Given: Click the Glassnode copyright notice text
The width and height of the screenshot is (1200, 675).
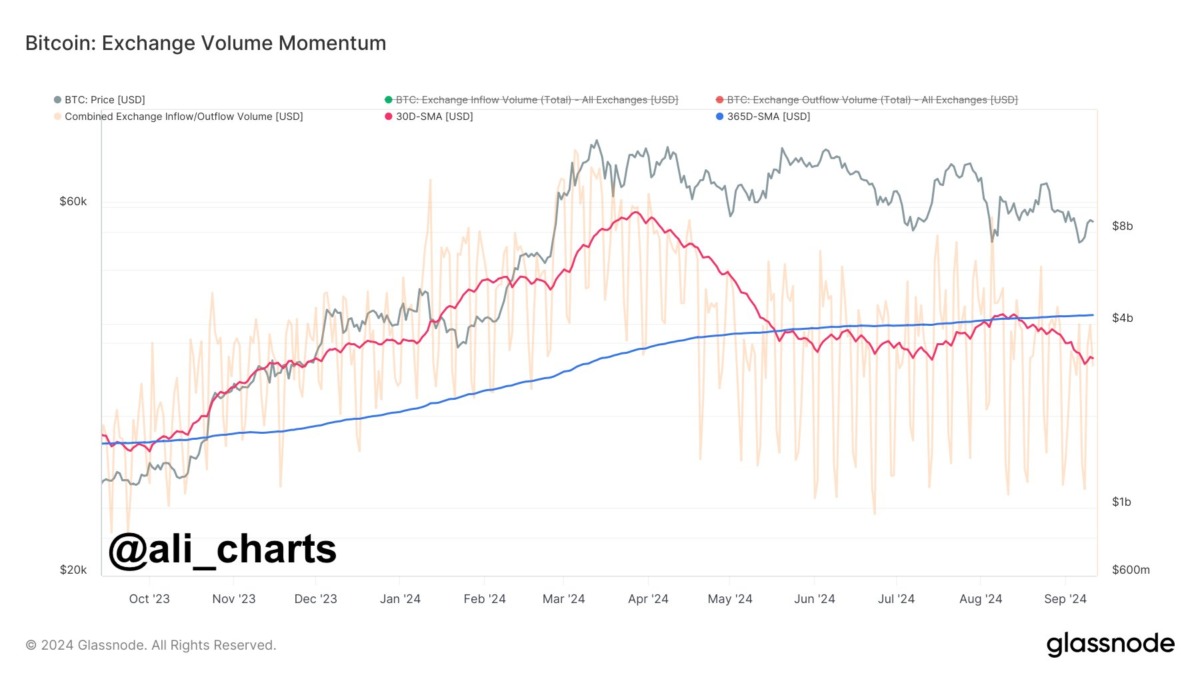Looking at the screenshot, I should click(x=150, y=645).
